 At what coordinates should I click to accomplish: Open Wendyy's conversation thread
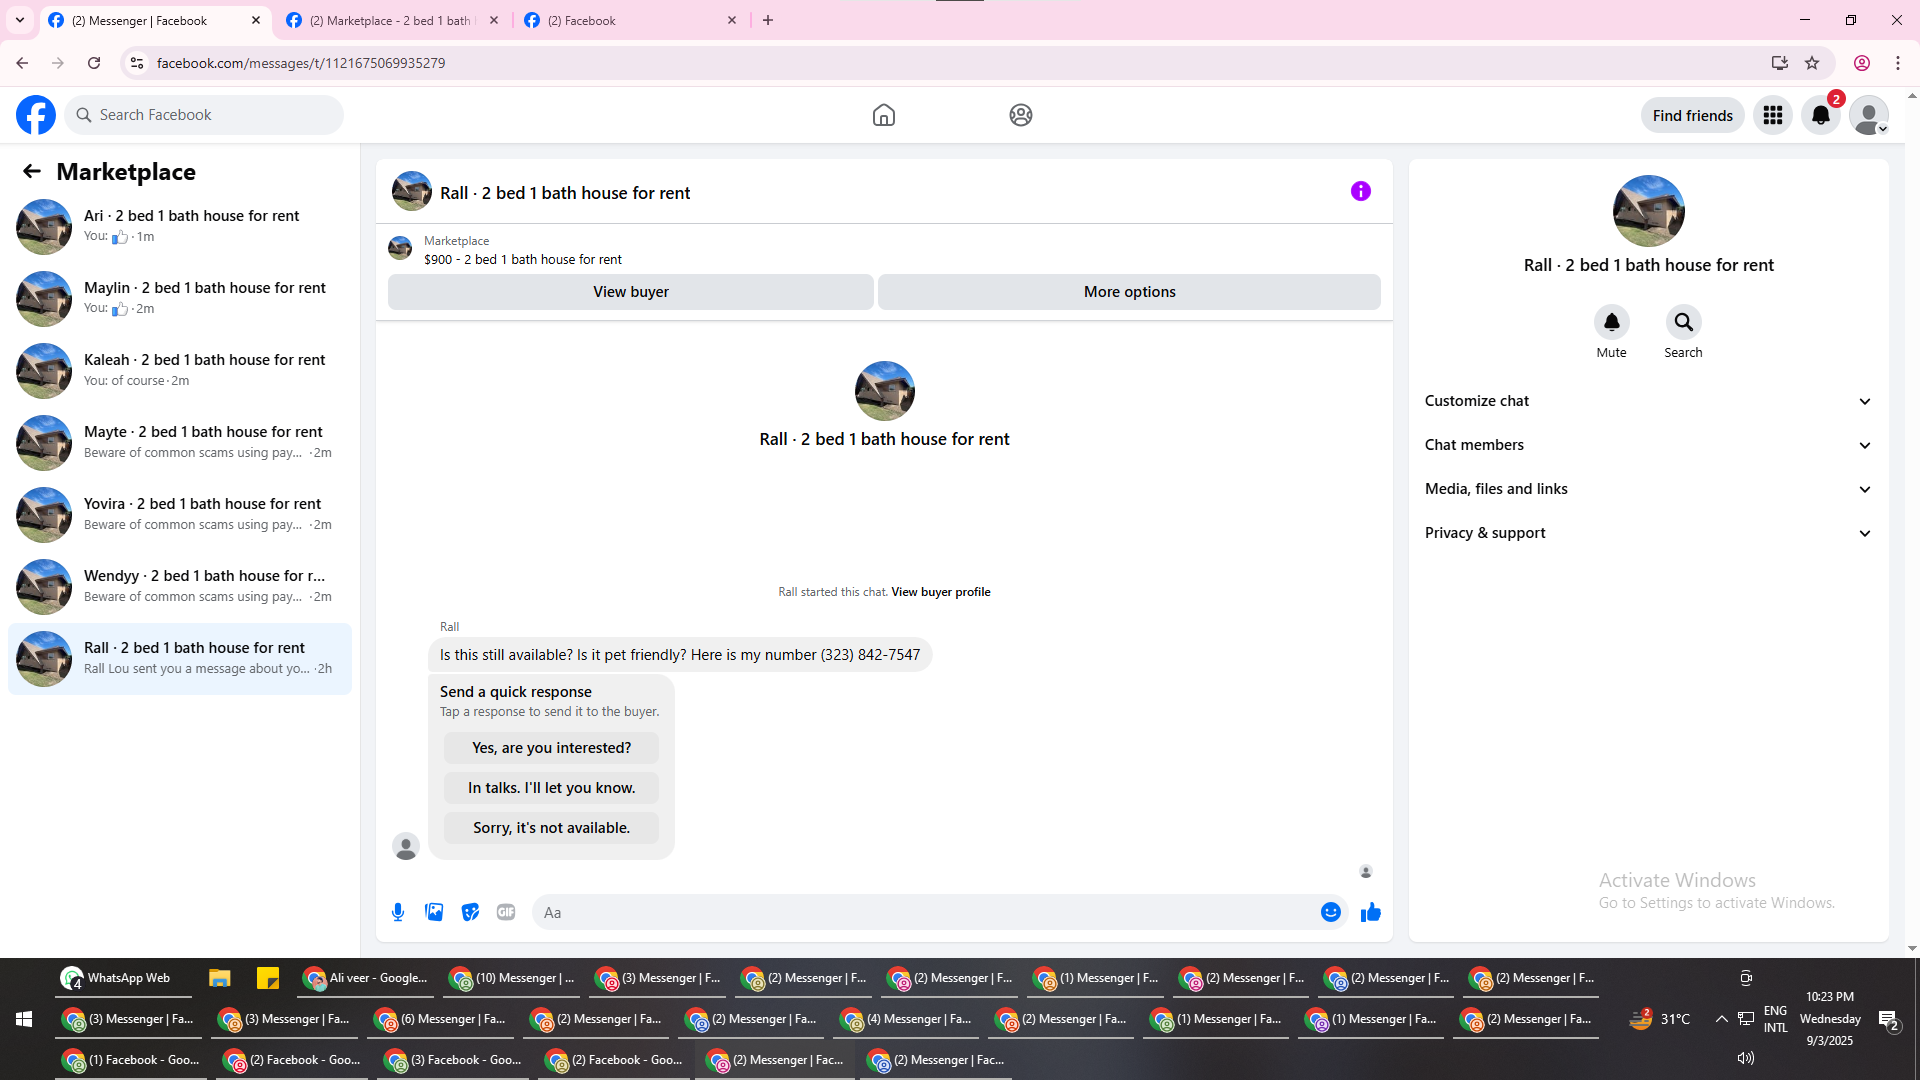tap(180, 587)
